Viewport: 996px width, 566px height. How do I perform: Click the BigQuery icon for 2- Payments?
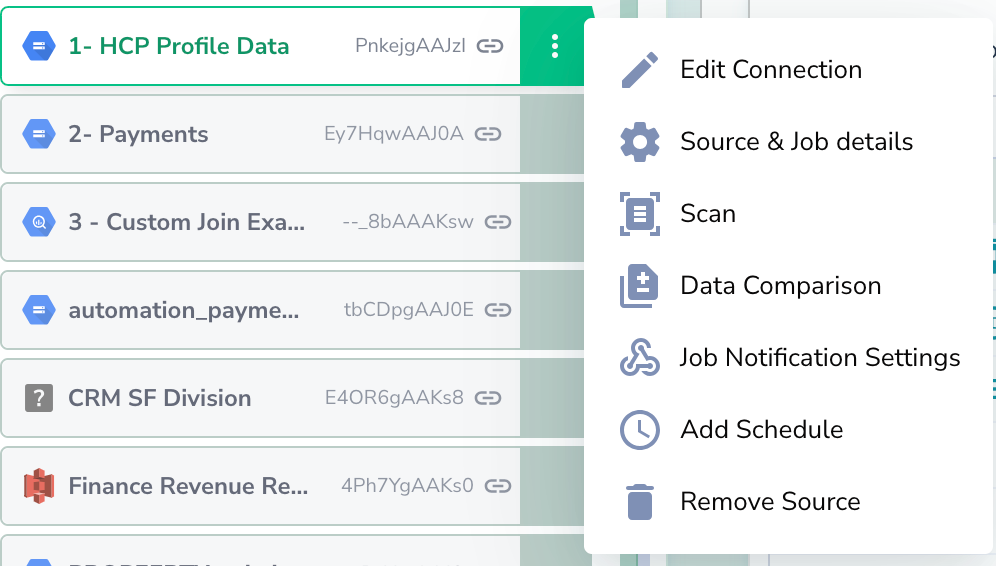[x=38, y=134]
